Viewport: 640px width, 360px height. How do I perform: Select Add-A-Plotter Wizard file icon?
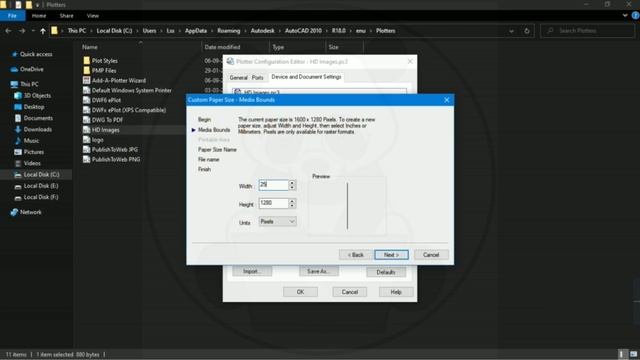87,80
